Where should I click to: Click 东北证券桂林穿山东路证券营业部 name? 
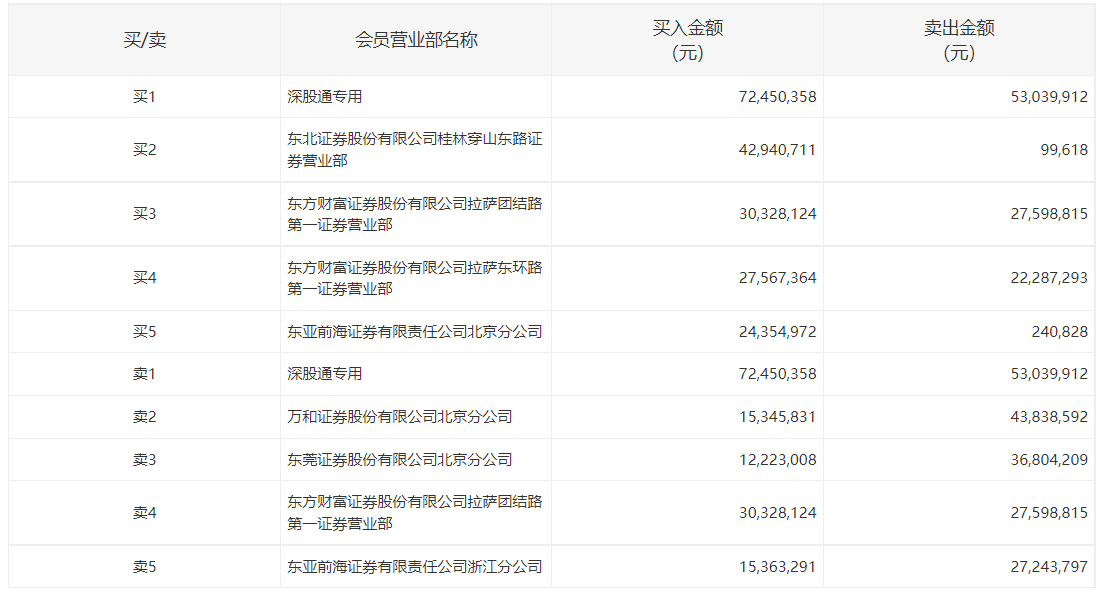coord(415,150)
